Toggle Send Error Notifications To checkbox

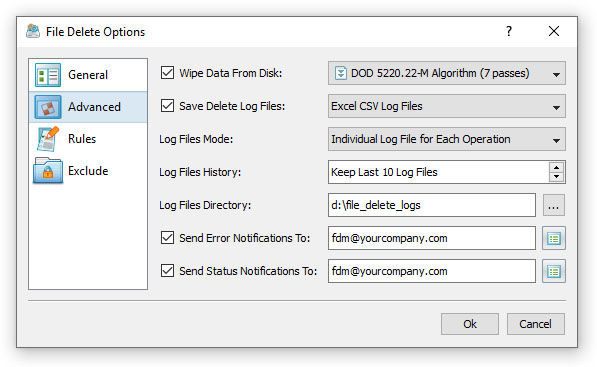[168, 238]
